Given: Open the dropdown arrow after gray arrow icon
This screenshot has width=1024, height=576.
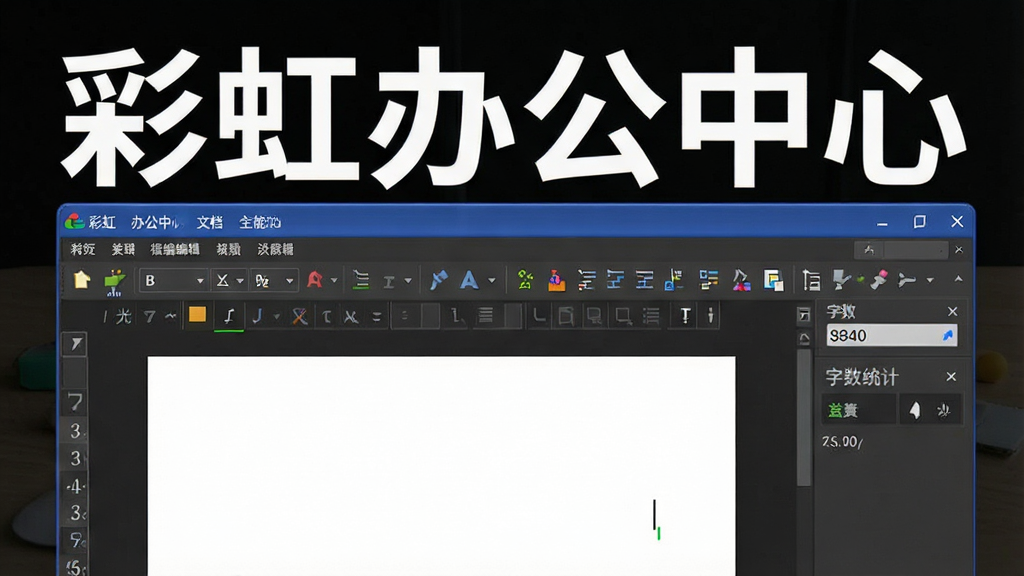Looking at the screenshot, I should [930, 280].
